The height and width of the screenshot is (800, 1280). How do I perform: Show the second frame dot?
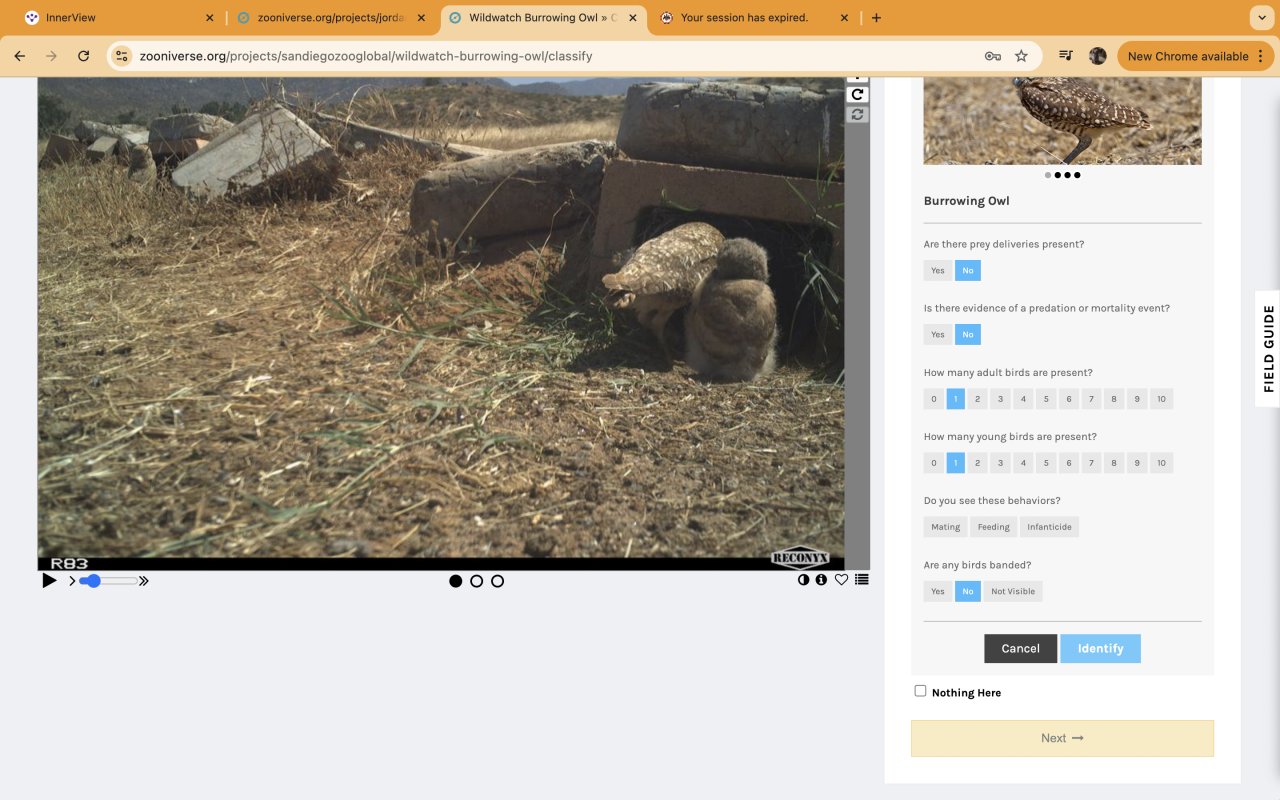(476, 581)
